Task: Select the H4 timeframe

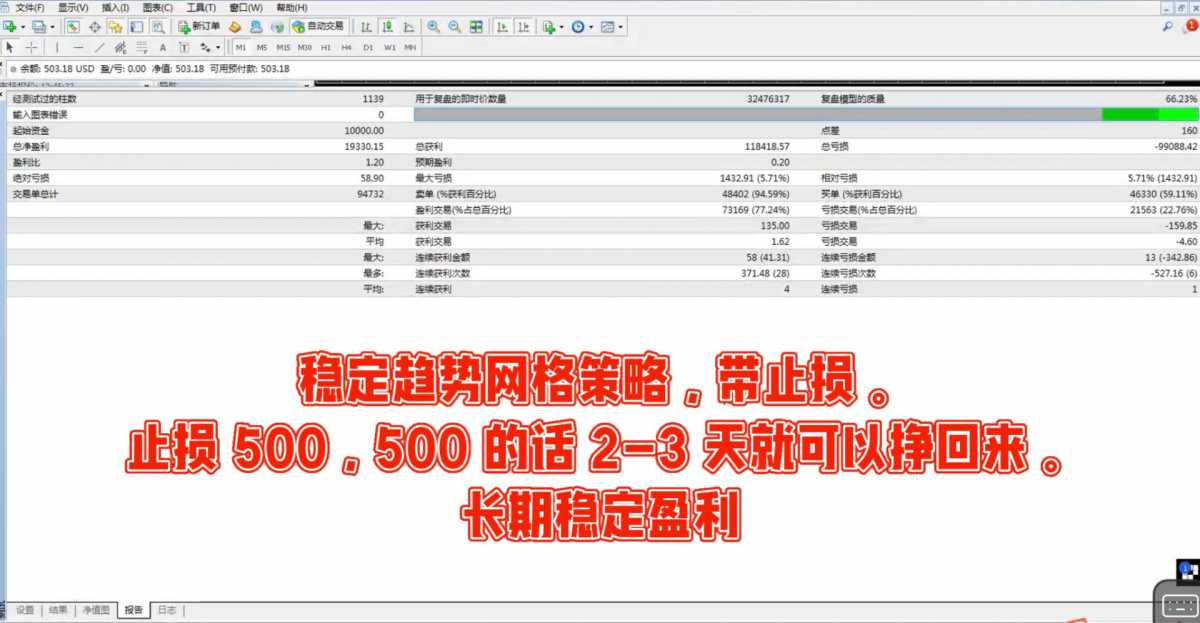Action: [x=346, y=47]
